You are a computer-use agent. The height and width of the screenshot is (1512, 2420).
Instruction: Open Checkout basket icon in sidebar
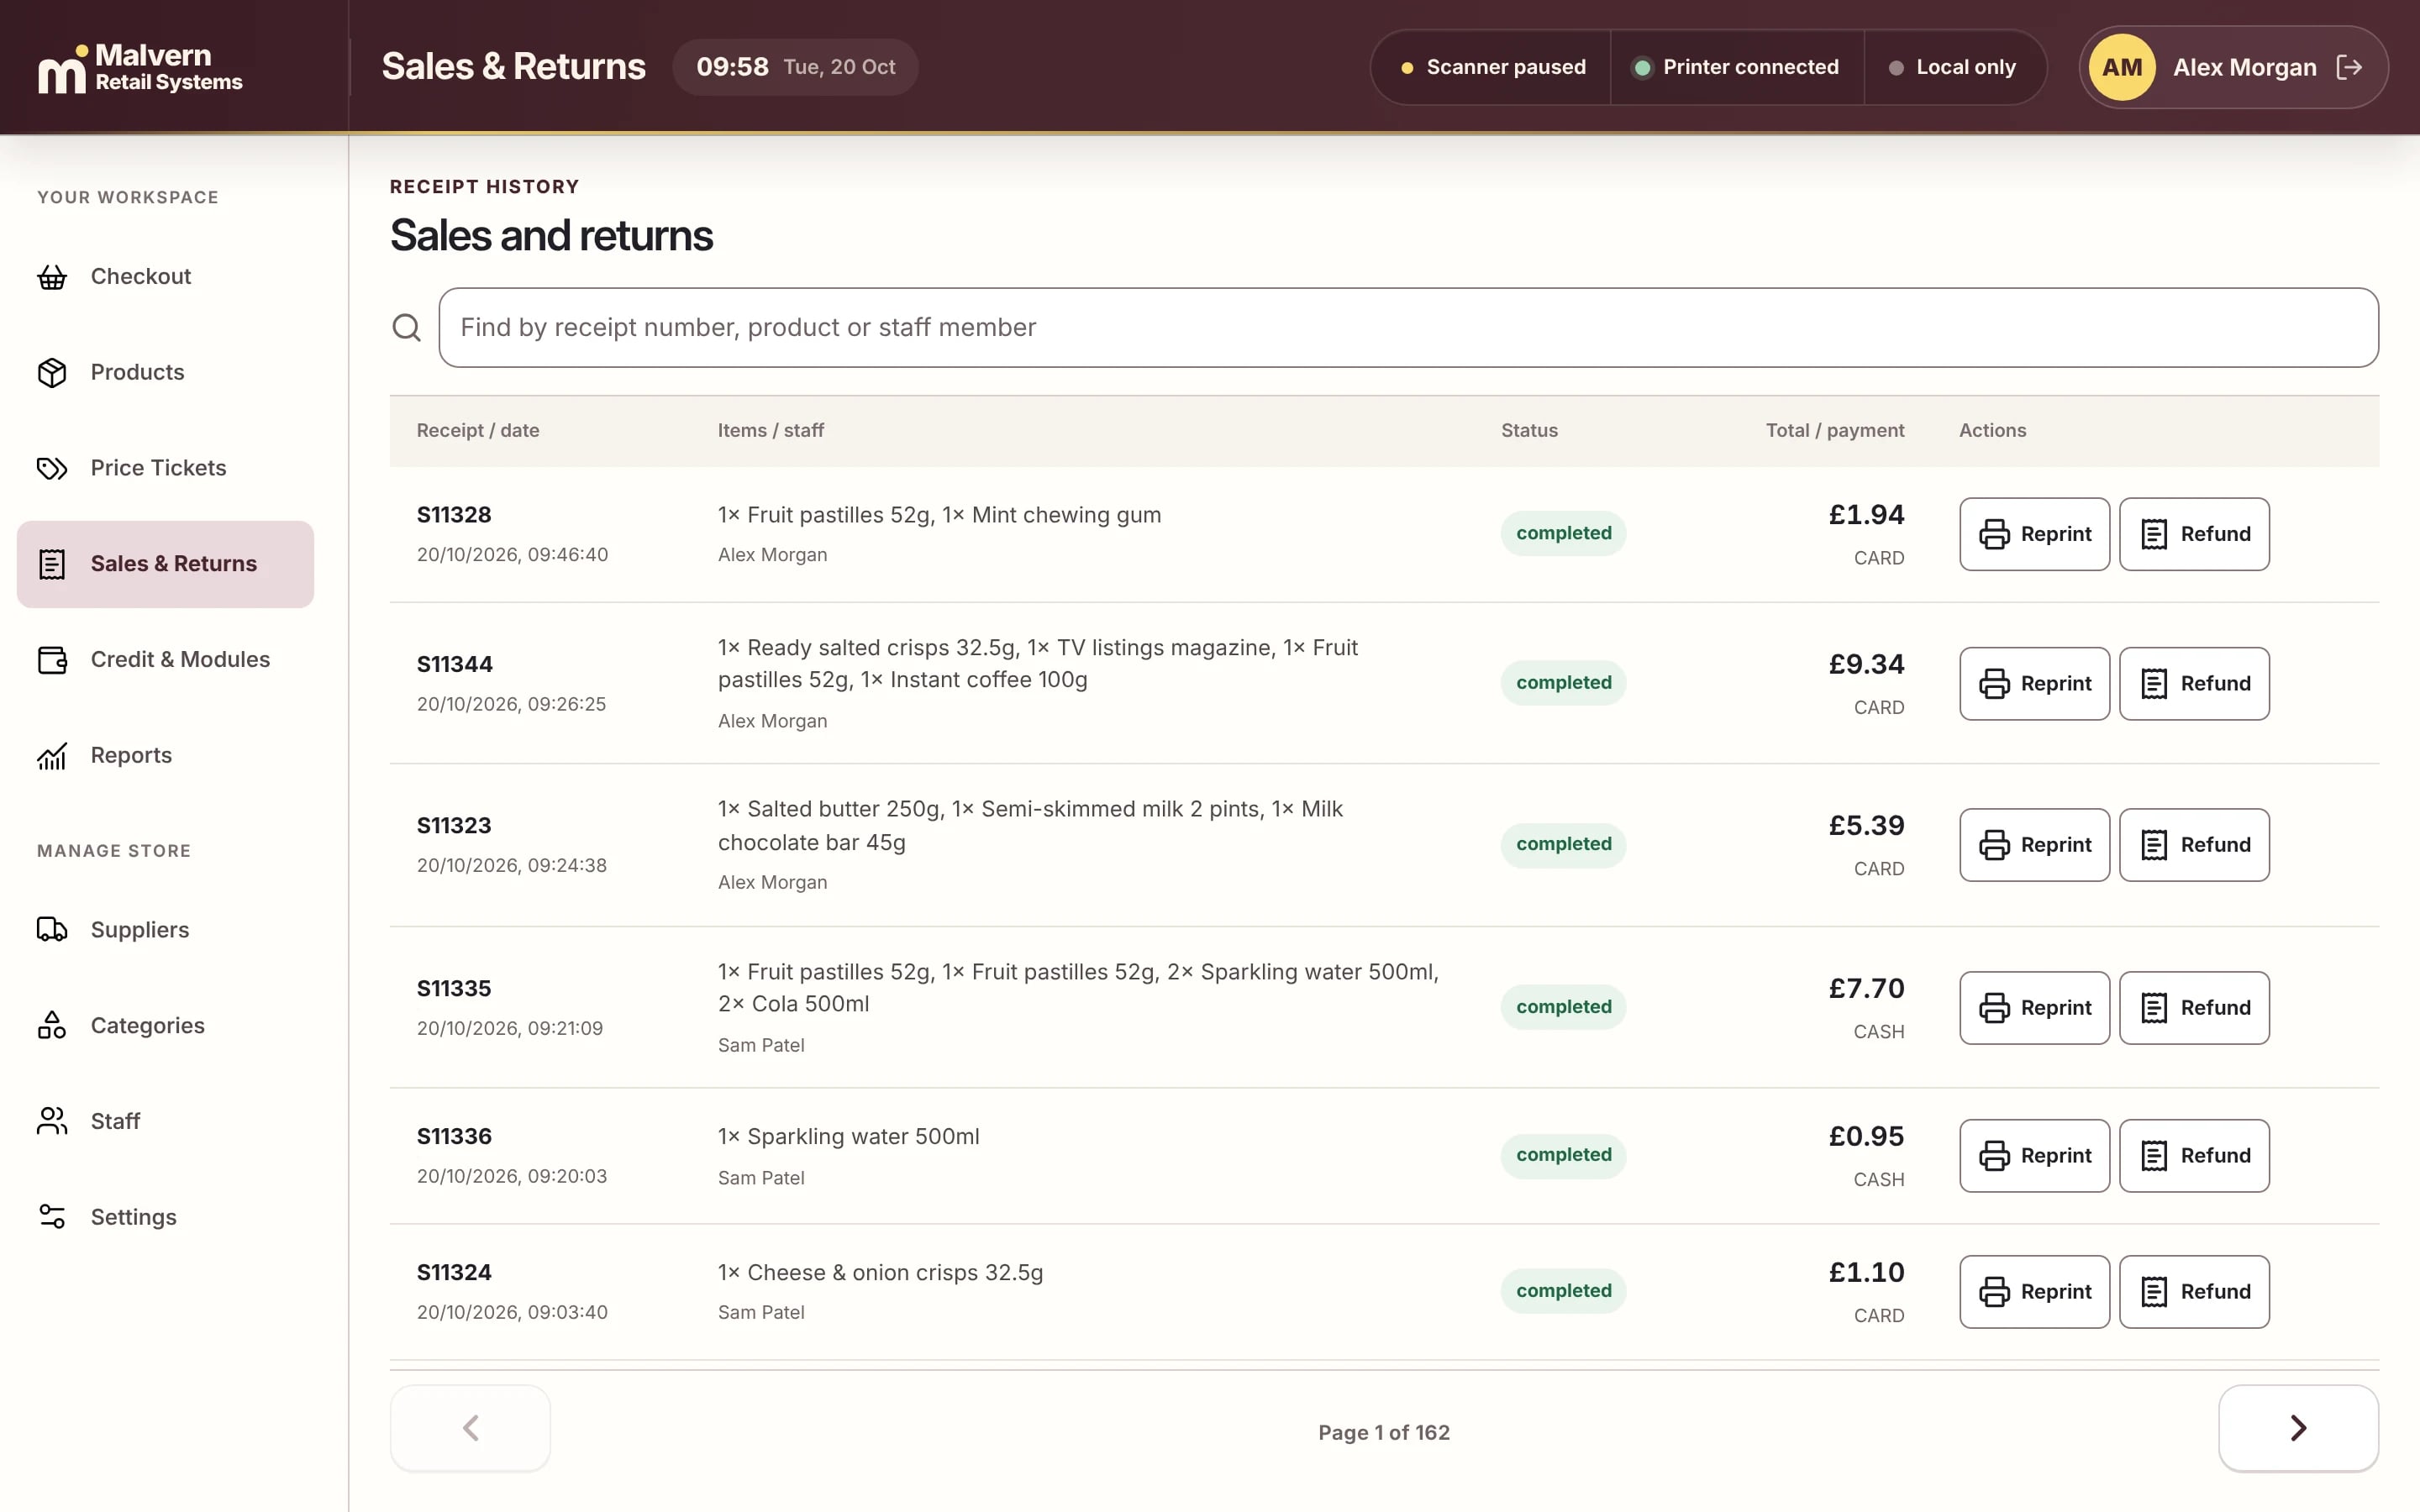click(52, 277)
